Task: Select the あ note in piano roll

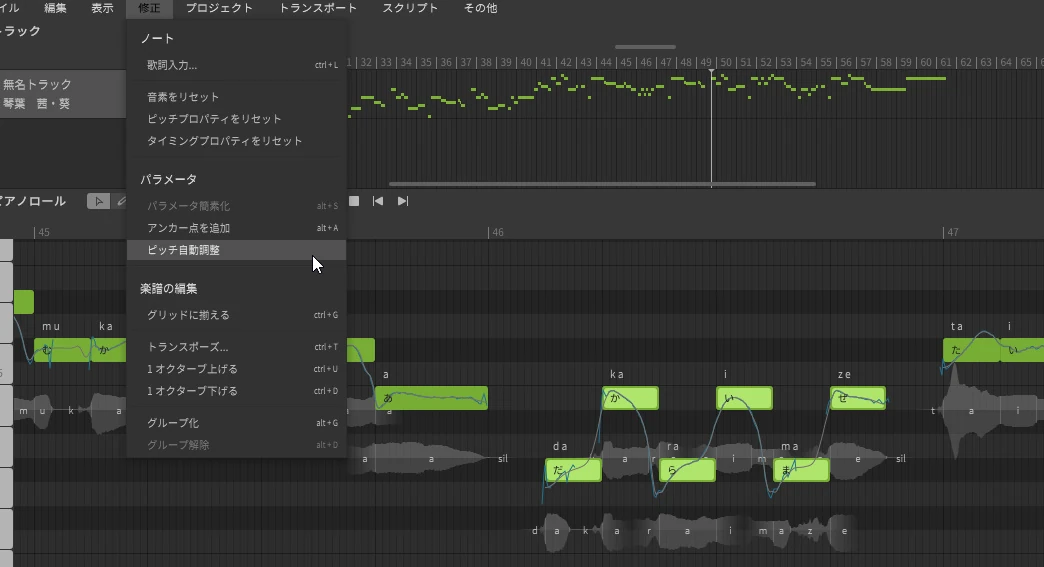Action: (431, 398)
